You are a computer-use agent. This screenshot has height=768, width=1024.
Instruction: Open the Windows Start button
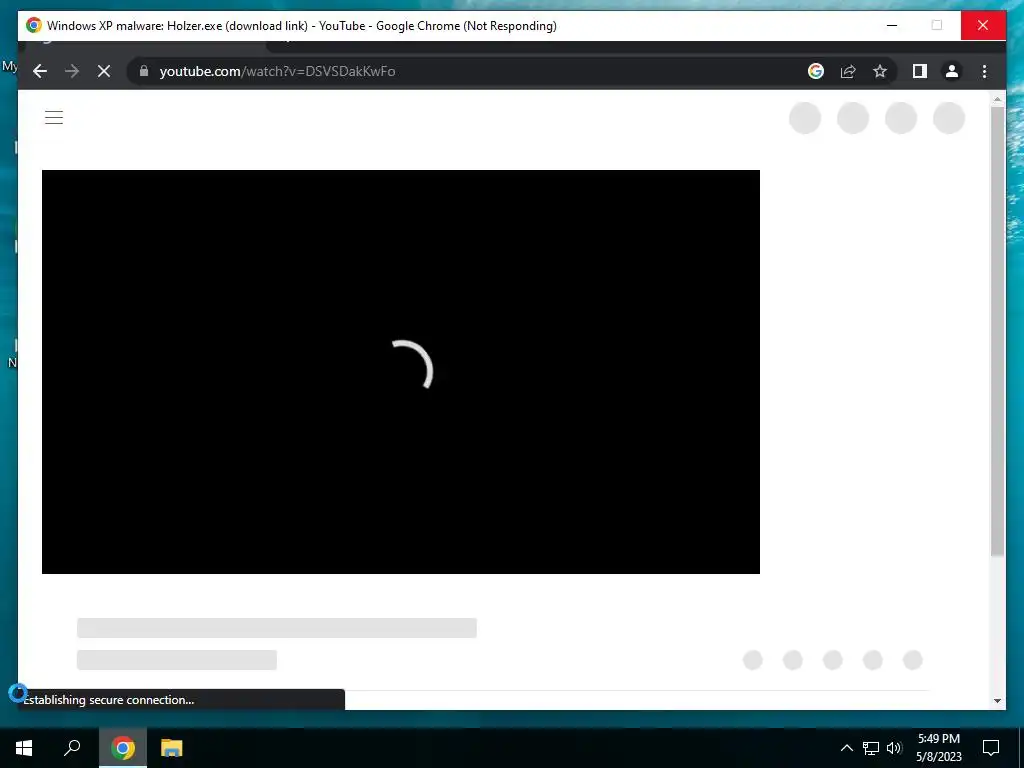click(24, 748)
